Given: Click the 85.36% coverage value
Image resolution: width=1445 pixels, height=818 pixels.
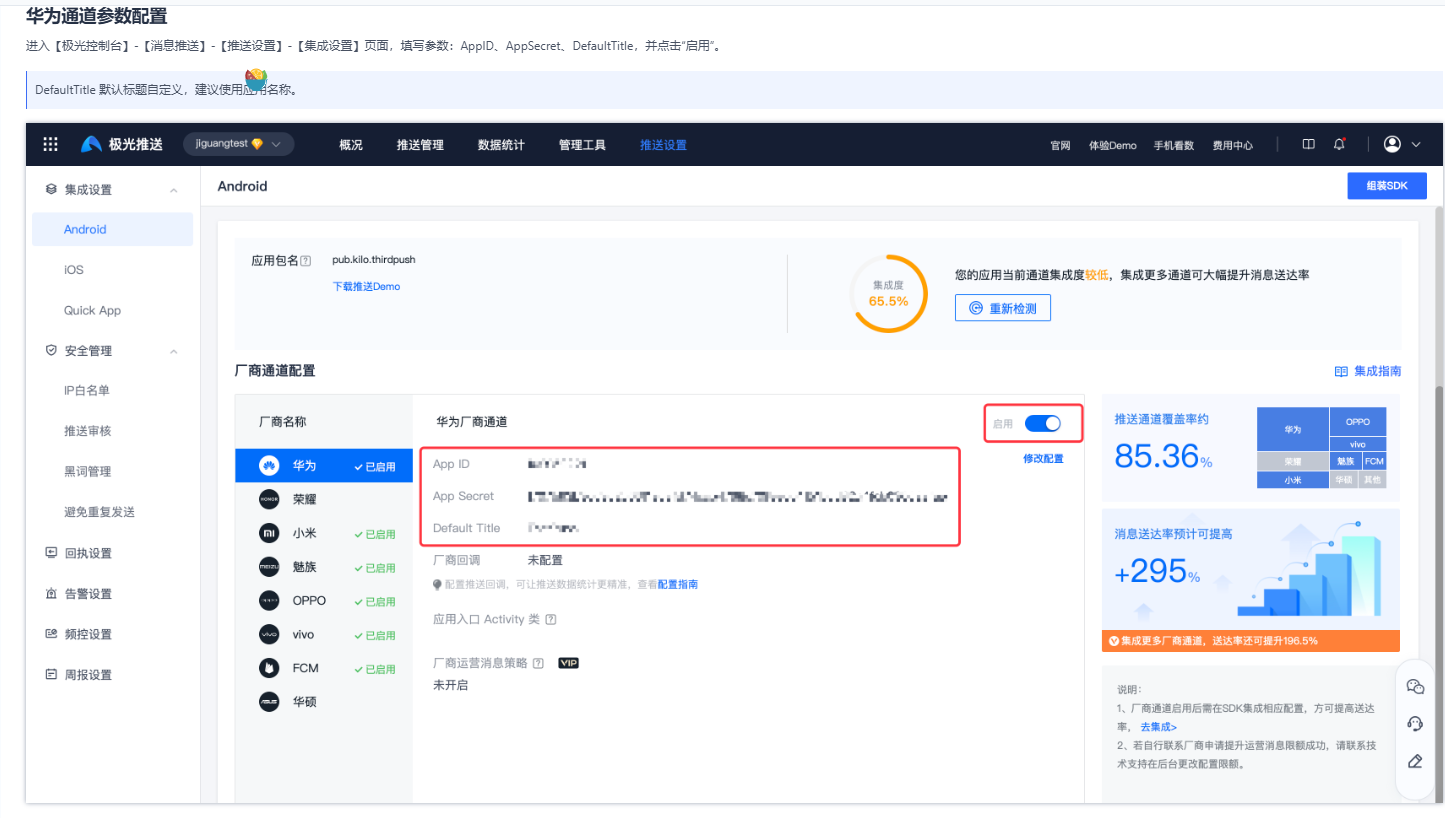Looking at the screenshot, I should tap(1163, 456).
